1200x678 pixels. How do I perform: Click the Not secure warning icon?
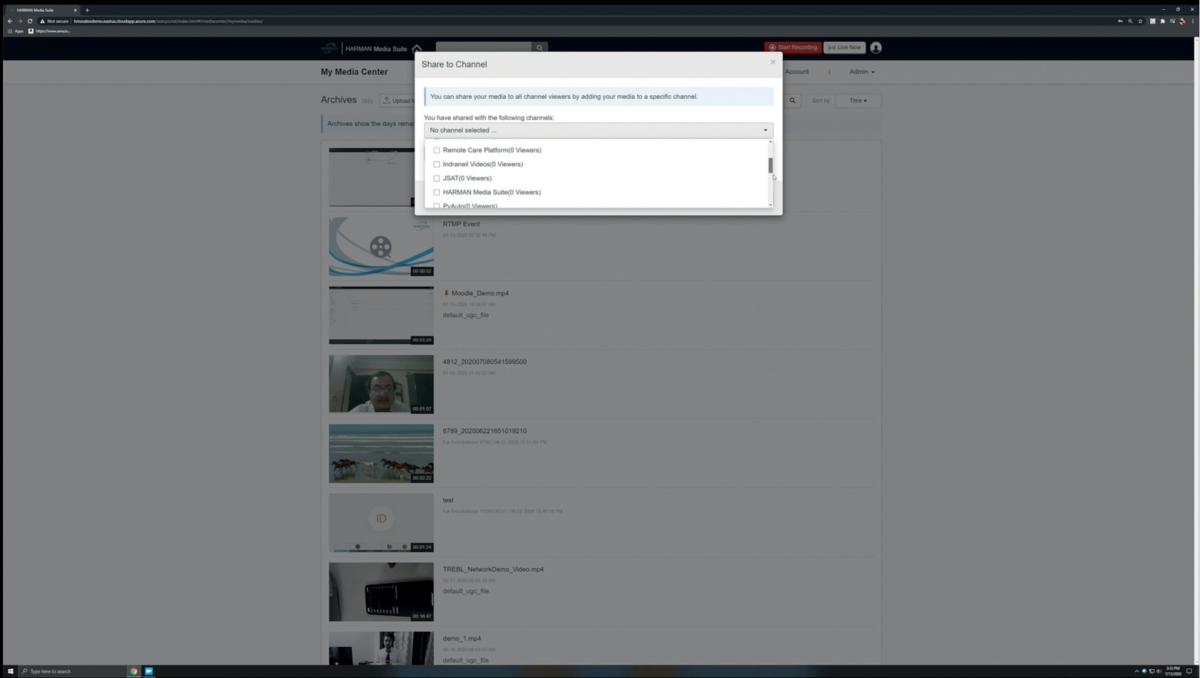(43, 21)
